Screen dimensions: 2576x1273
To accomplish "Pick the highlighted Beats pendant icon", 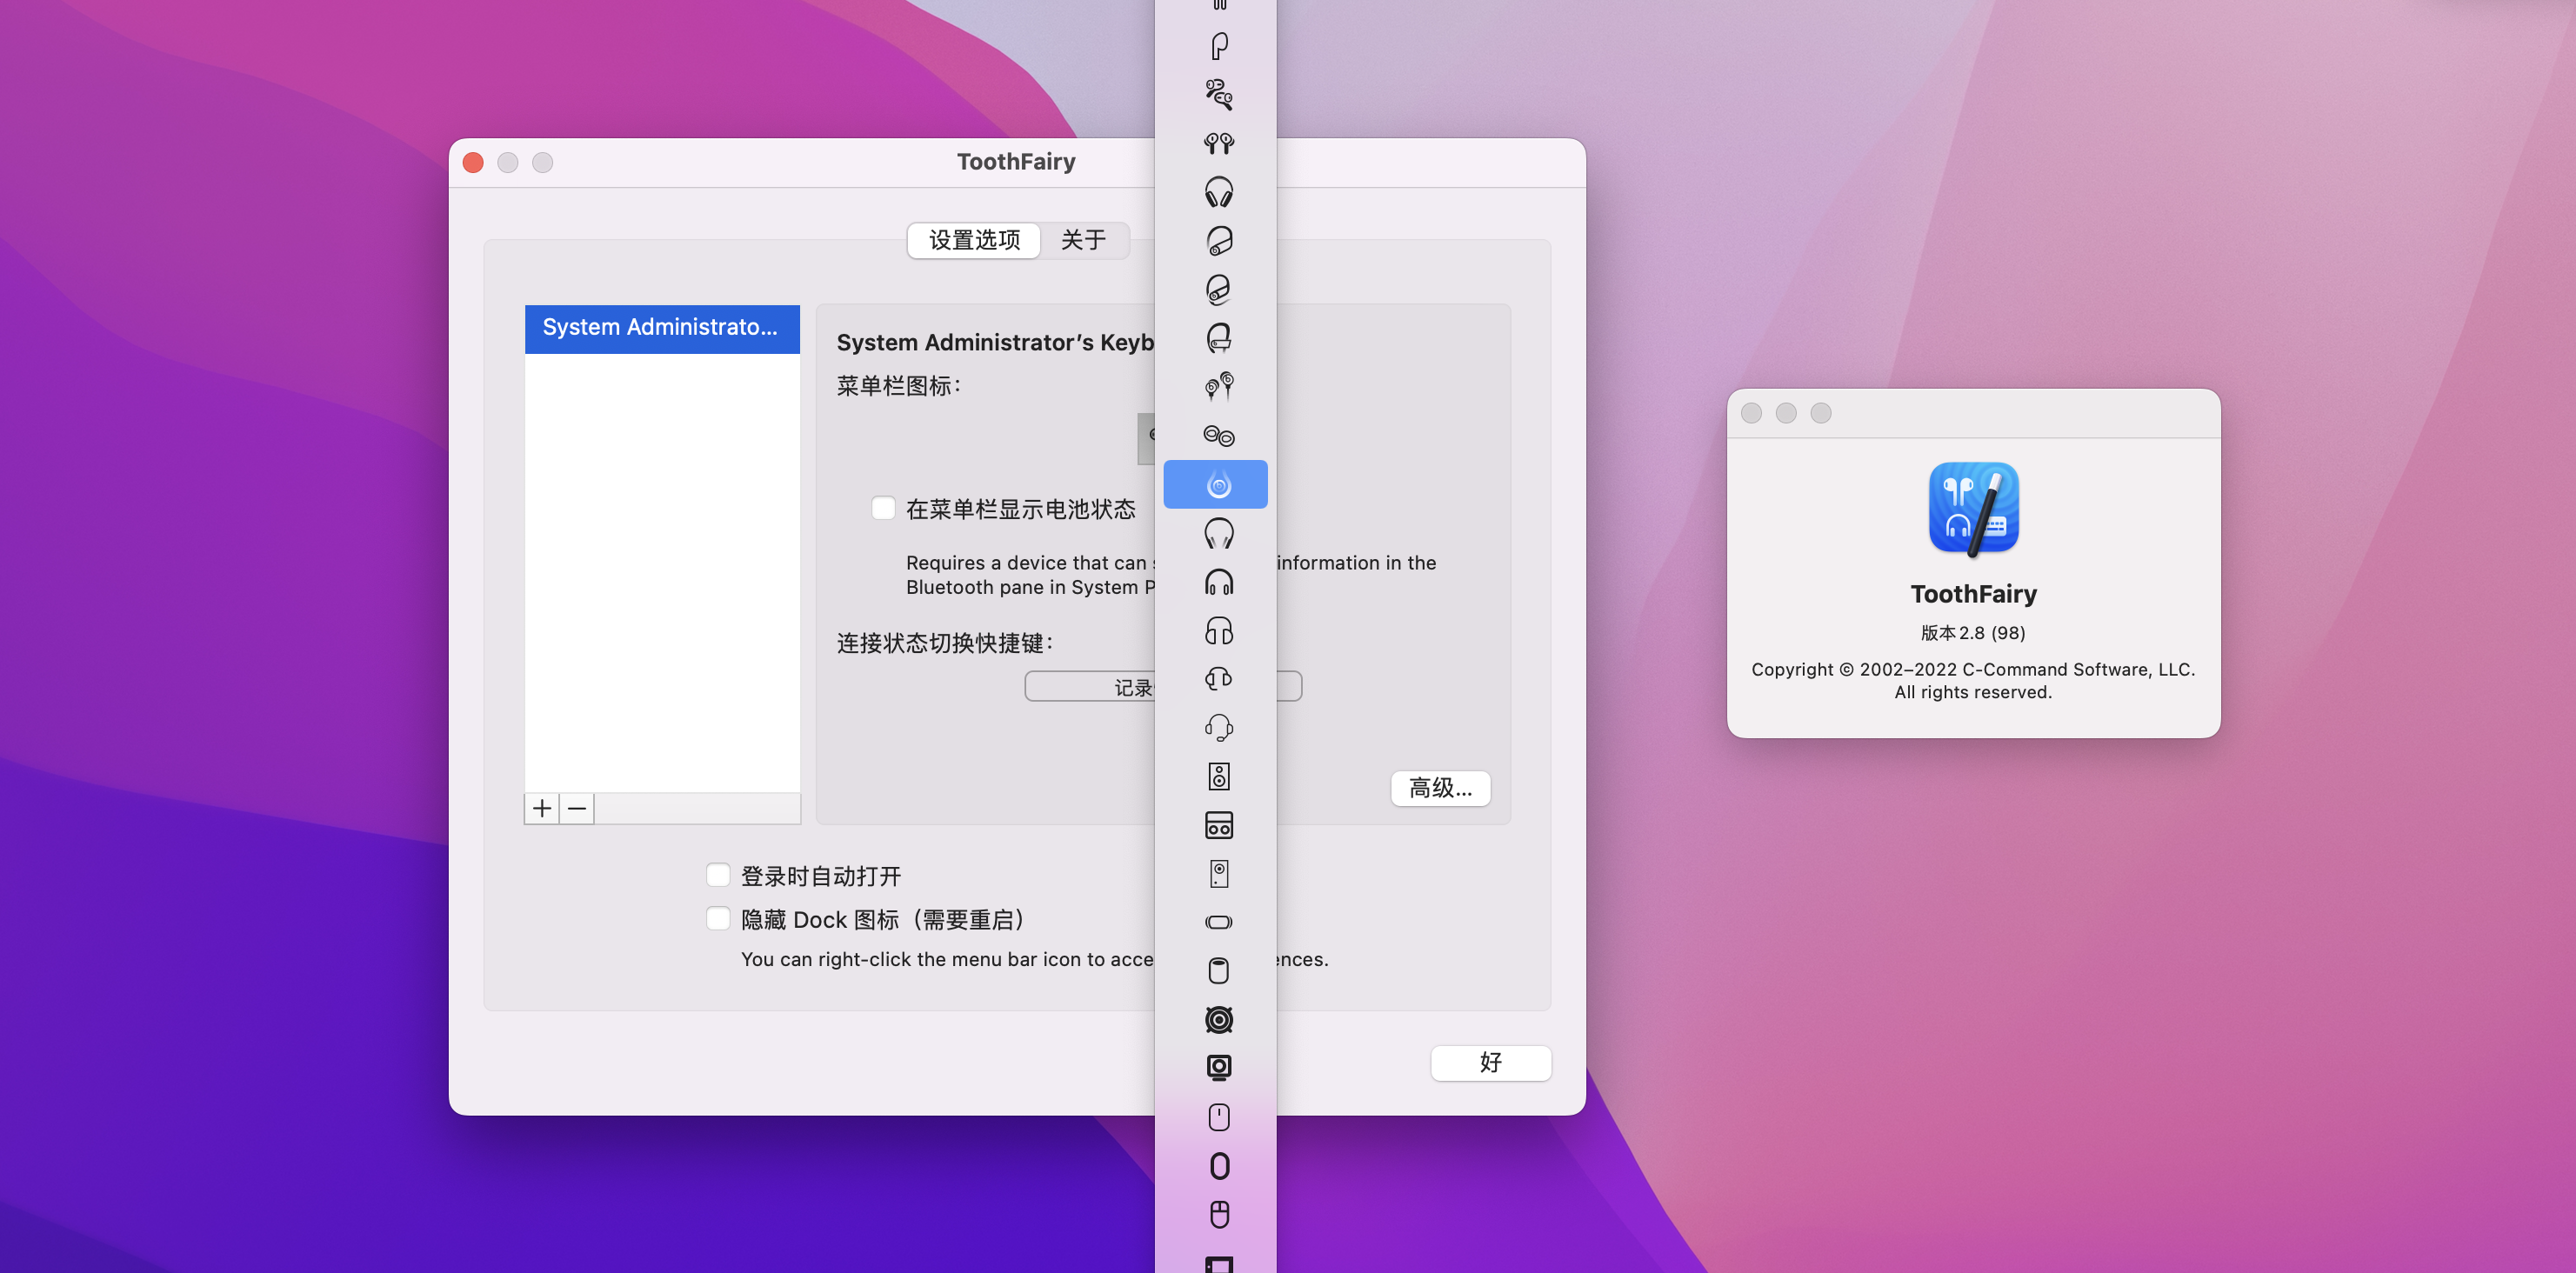I will click(x=1216, y=485).
